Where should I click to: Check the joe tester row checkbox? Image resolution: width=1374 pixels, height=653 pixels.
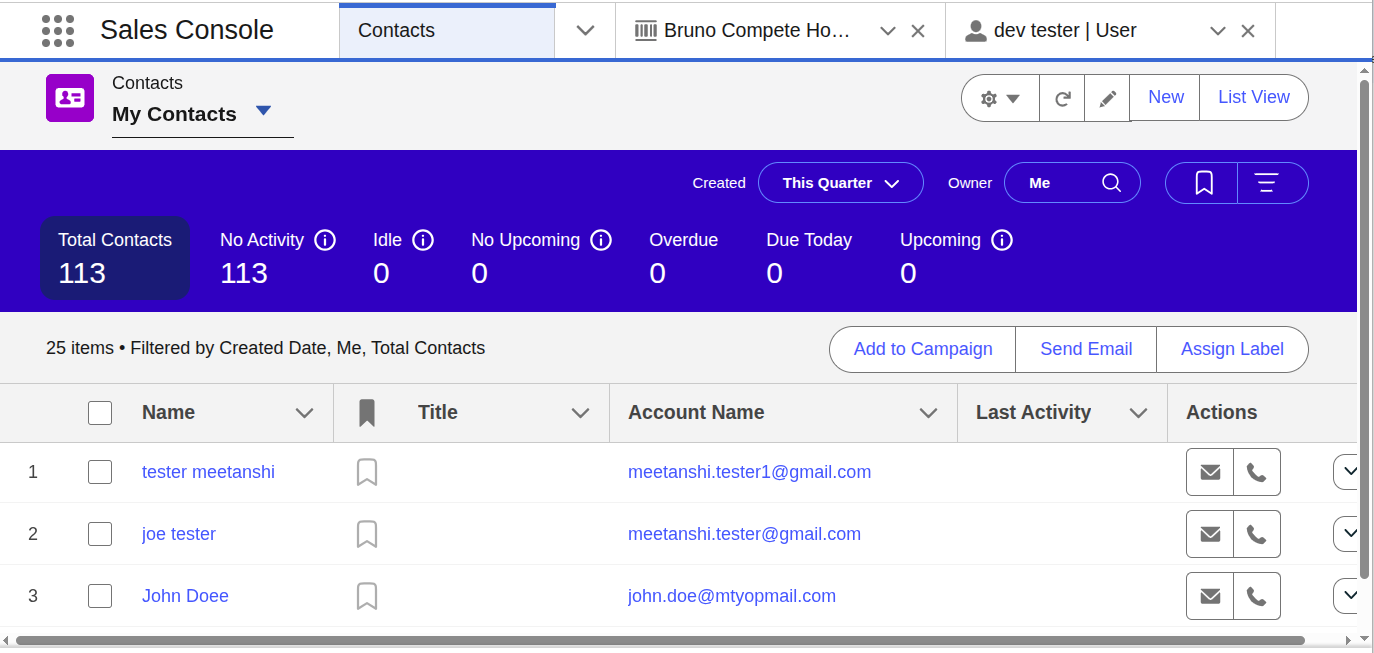click(100, 534)
